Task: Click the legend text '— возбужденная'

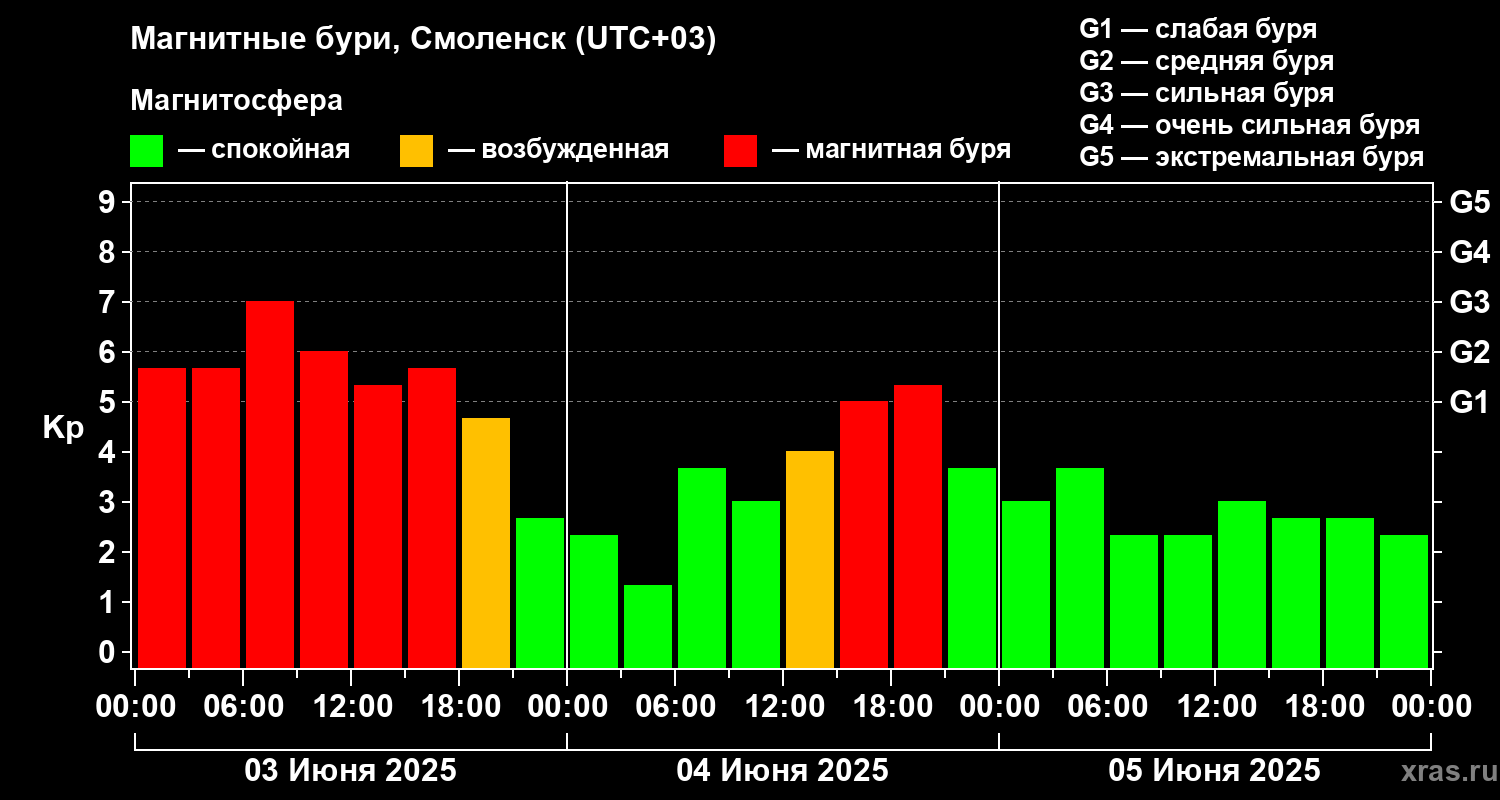Action: pos(558,150)
